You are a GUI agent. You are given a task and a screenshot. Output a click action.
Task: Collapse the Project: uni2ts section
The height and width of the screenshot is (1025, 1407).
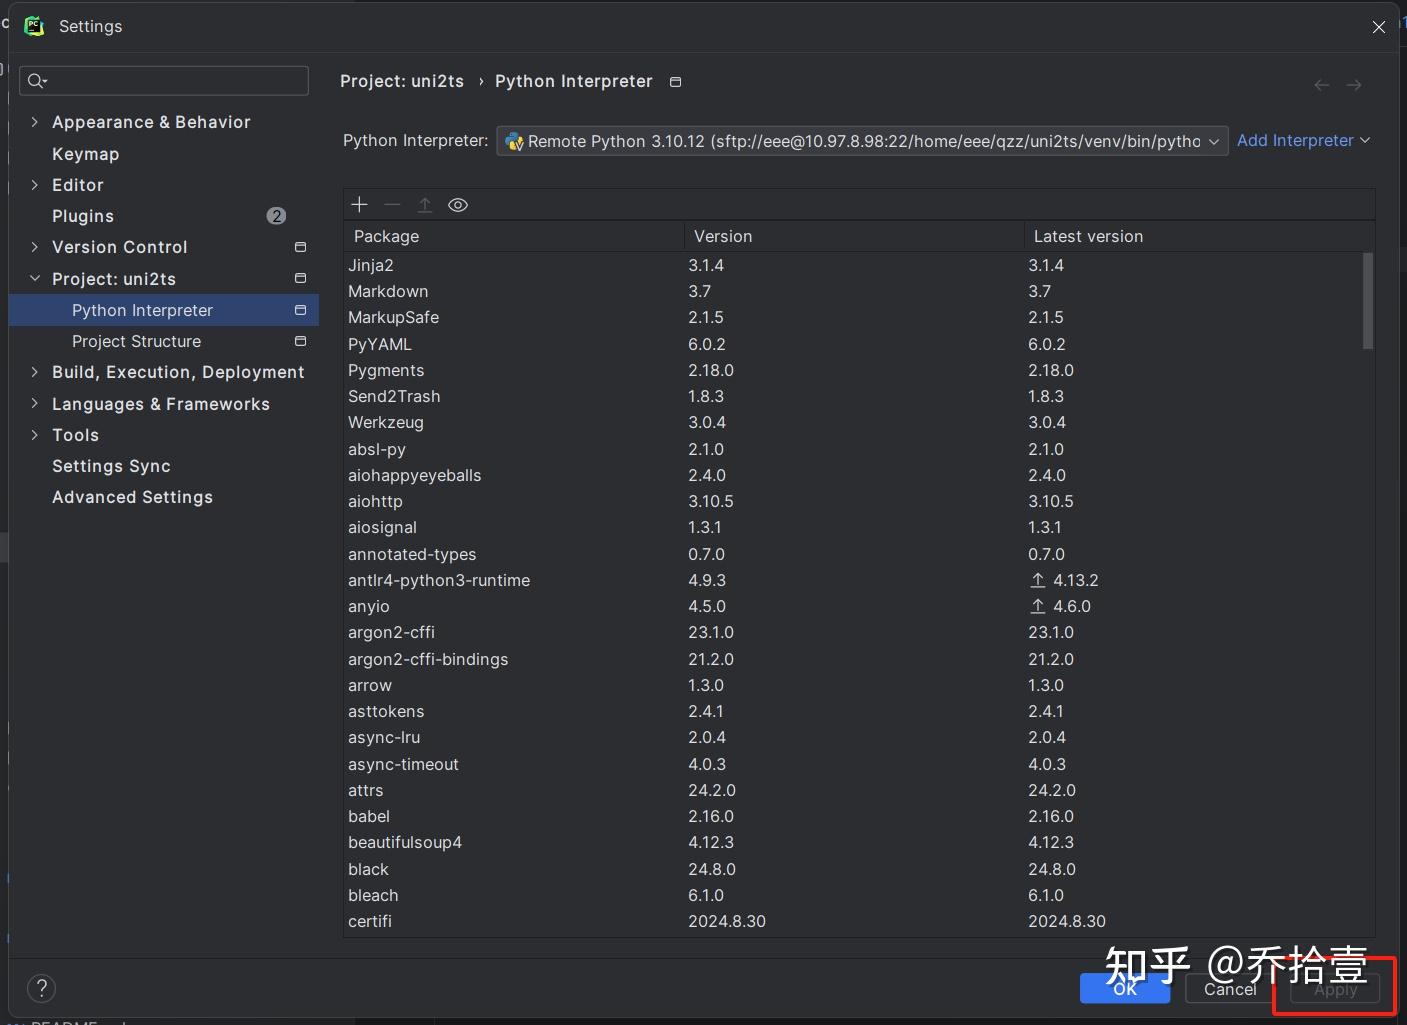tap(35, 278)
